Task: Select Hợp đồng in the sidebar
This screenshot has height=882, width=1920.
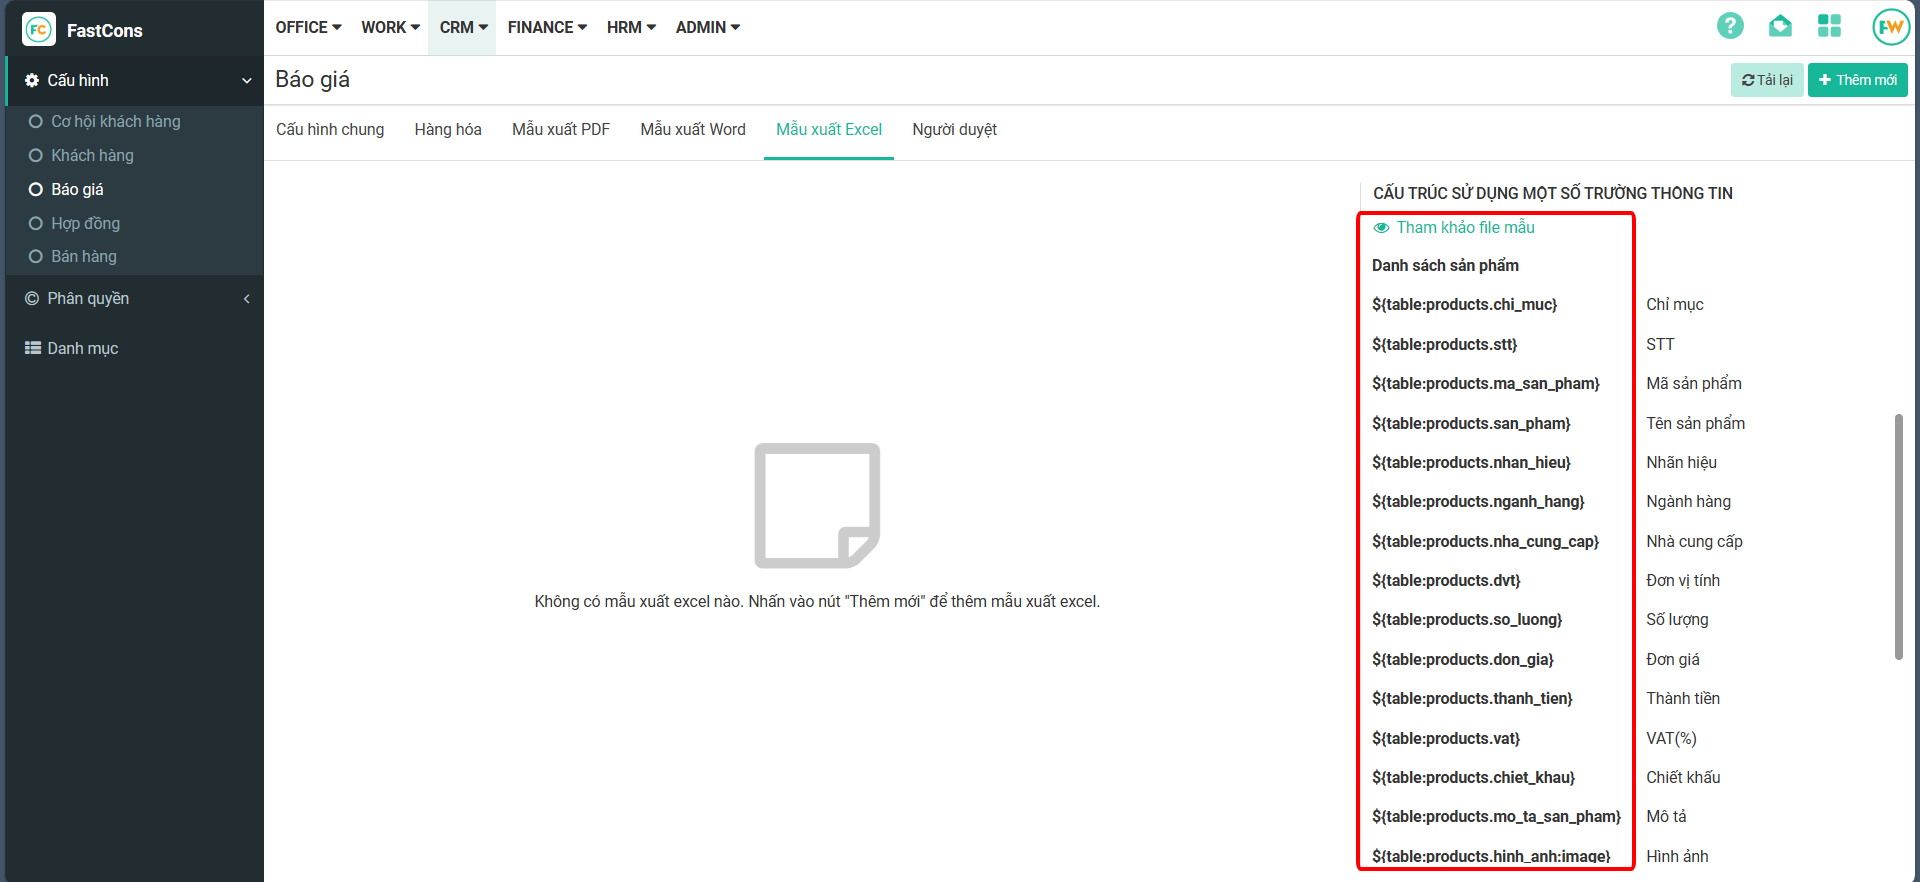Action: coord(85,223)
